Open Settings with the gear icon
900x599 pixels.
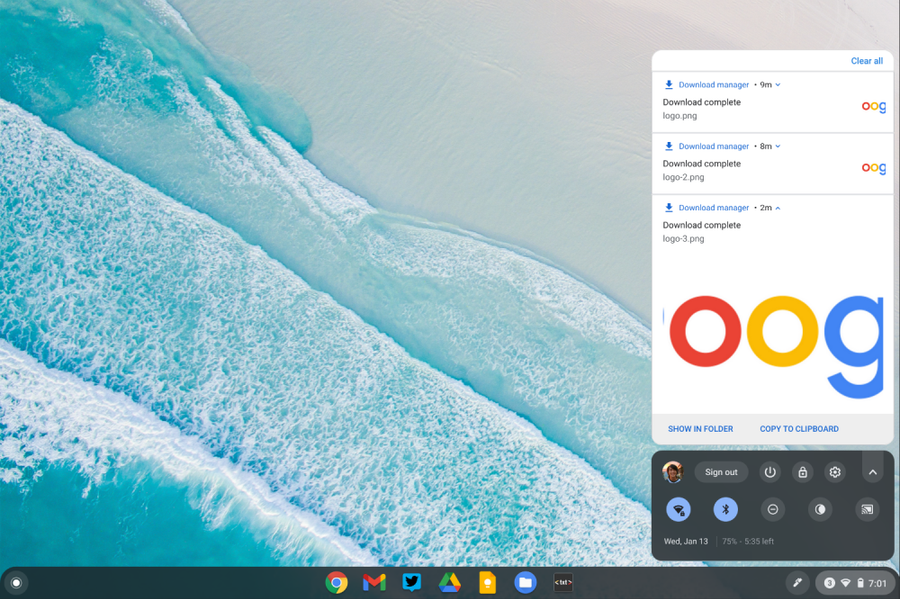pos(835,472)
